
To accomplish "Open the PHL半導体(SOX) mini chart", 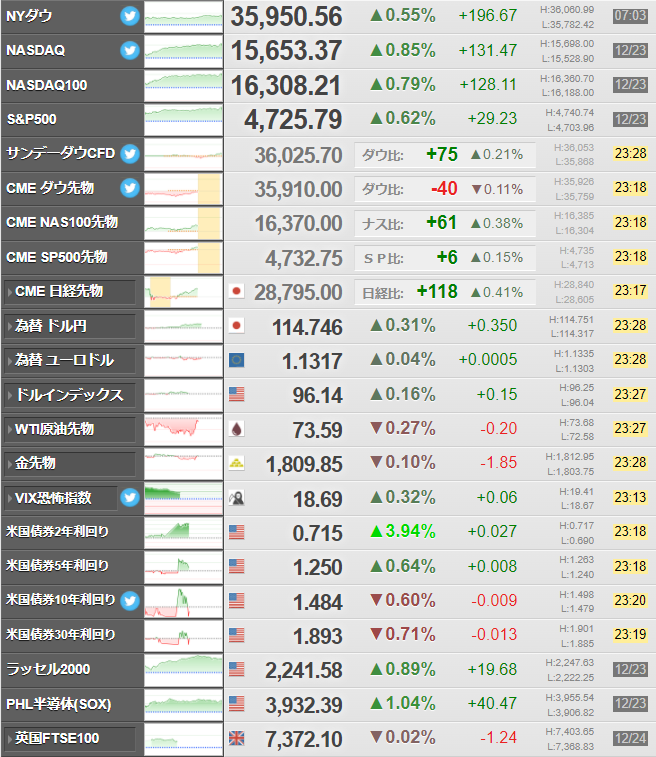I will pyautogui.click(x=183, y=705).
